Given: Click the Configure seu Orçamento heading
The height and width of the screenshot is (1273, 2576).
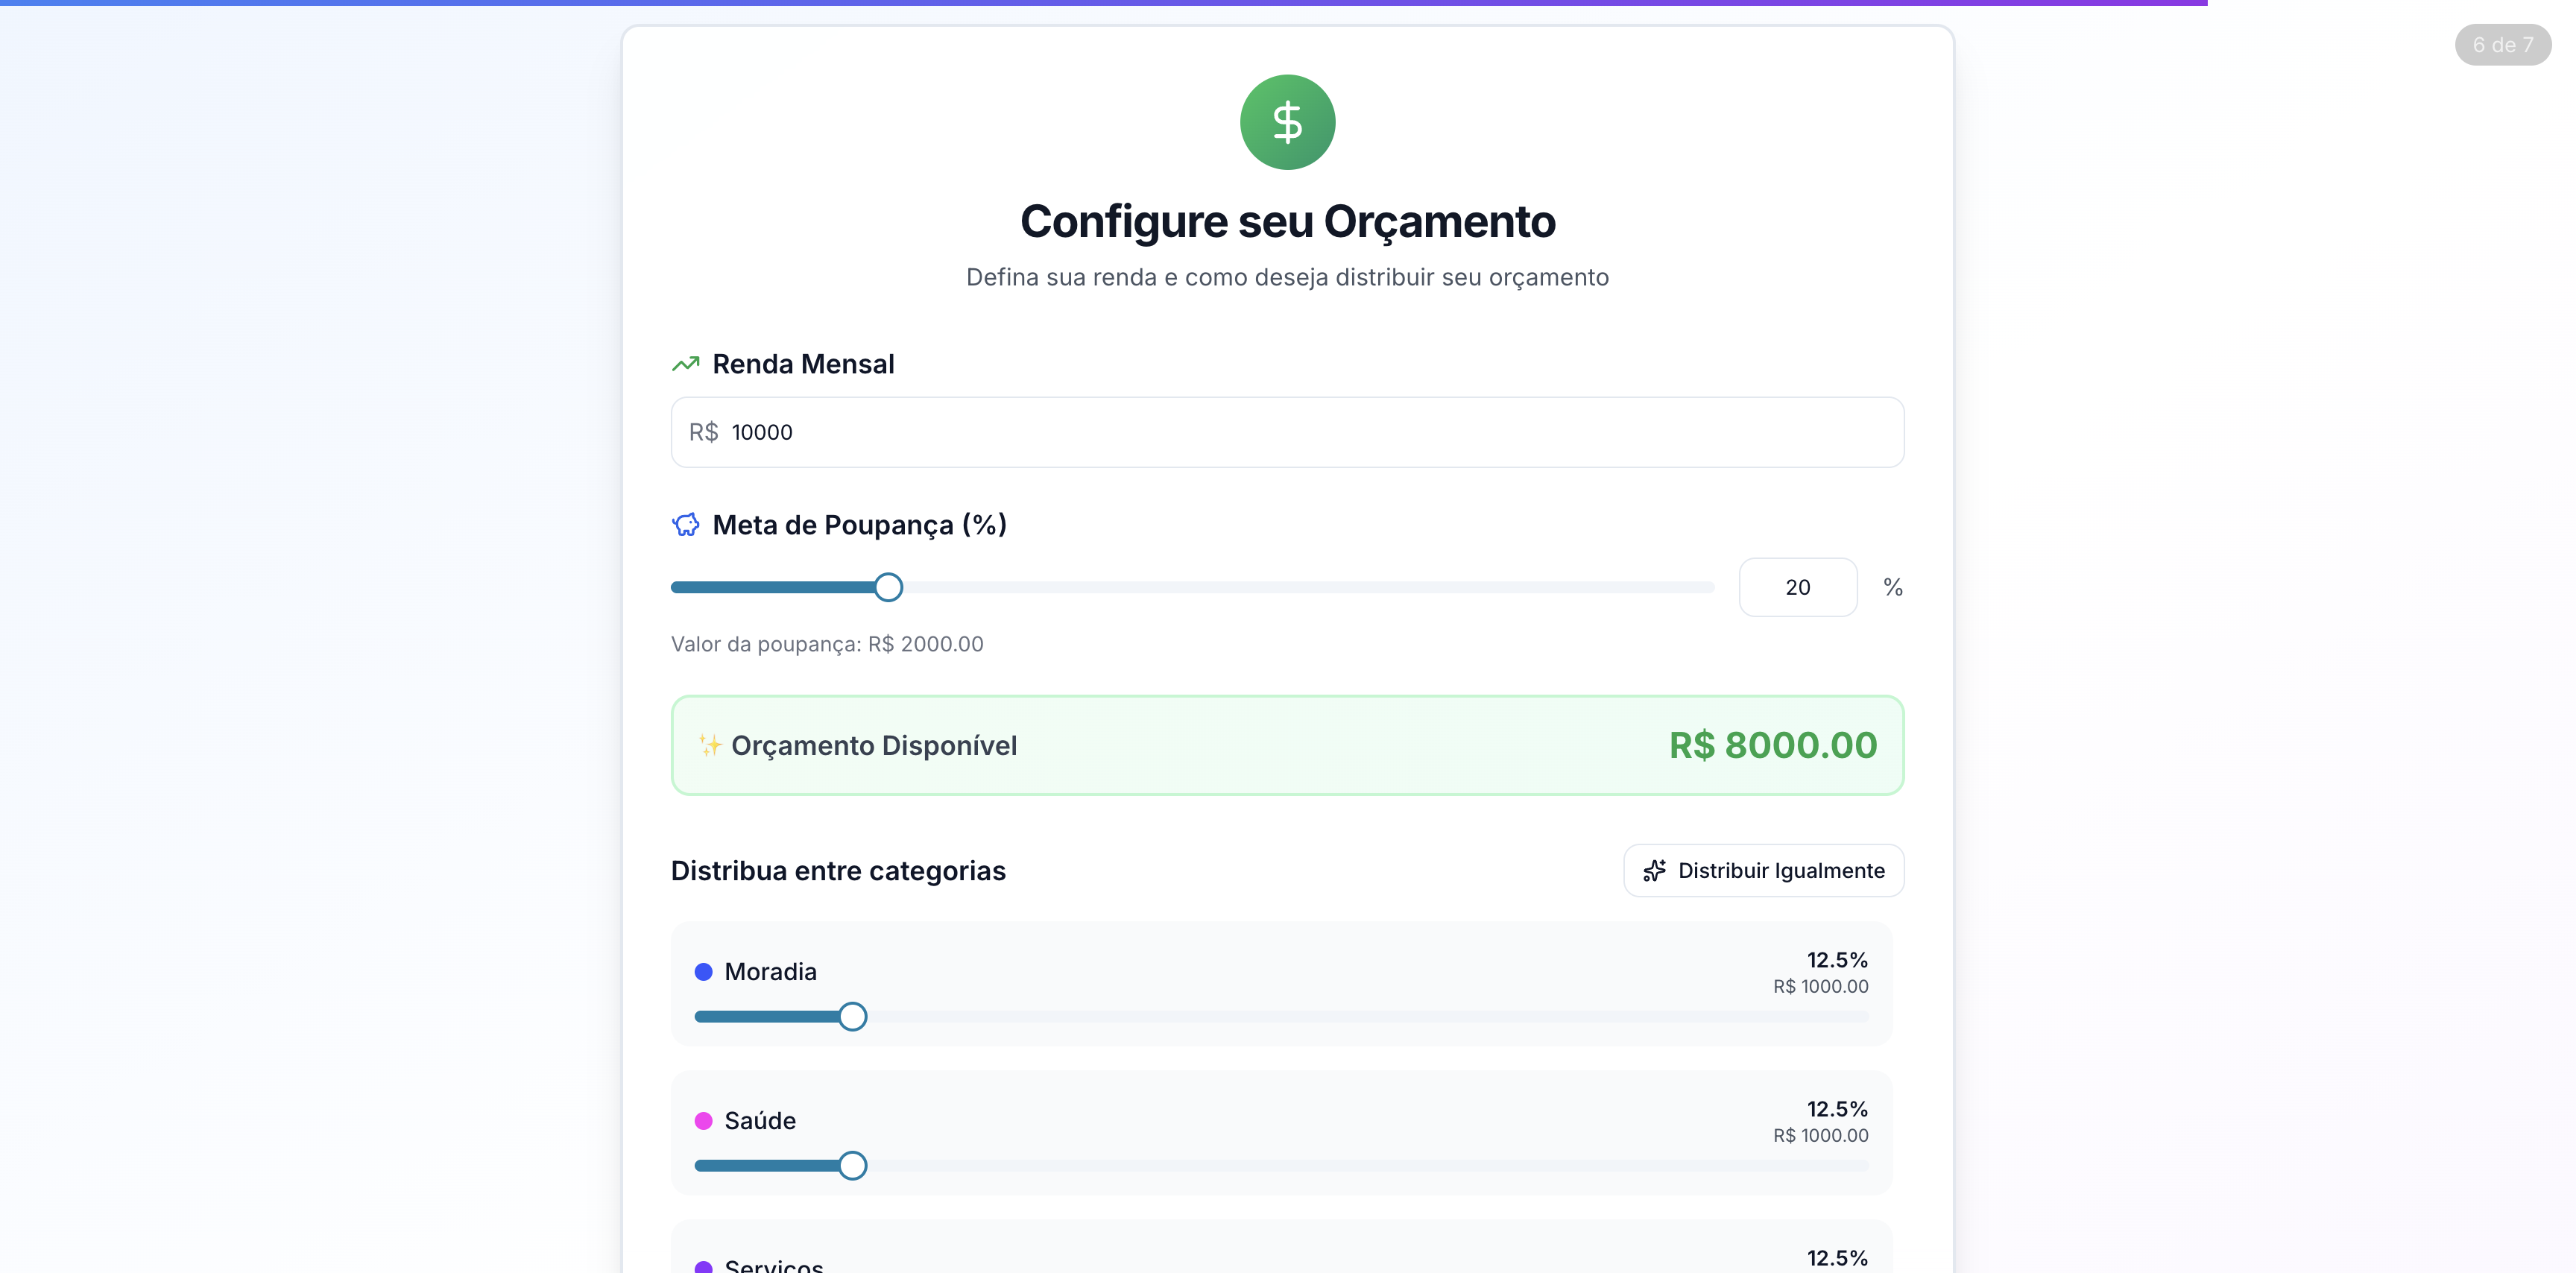Looking at the screenshot, I should click(1287, 221).
